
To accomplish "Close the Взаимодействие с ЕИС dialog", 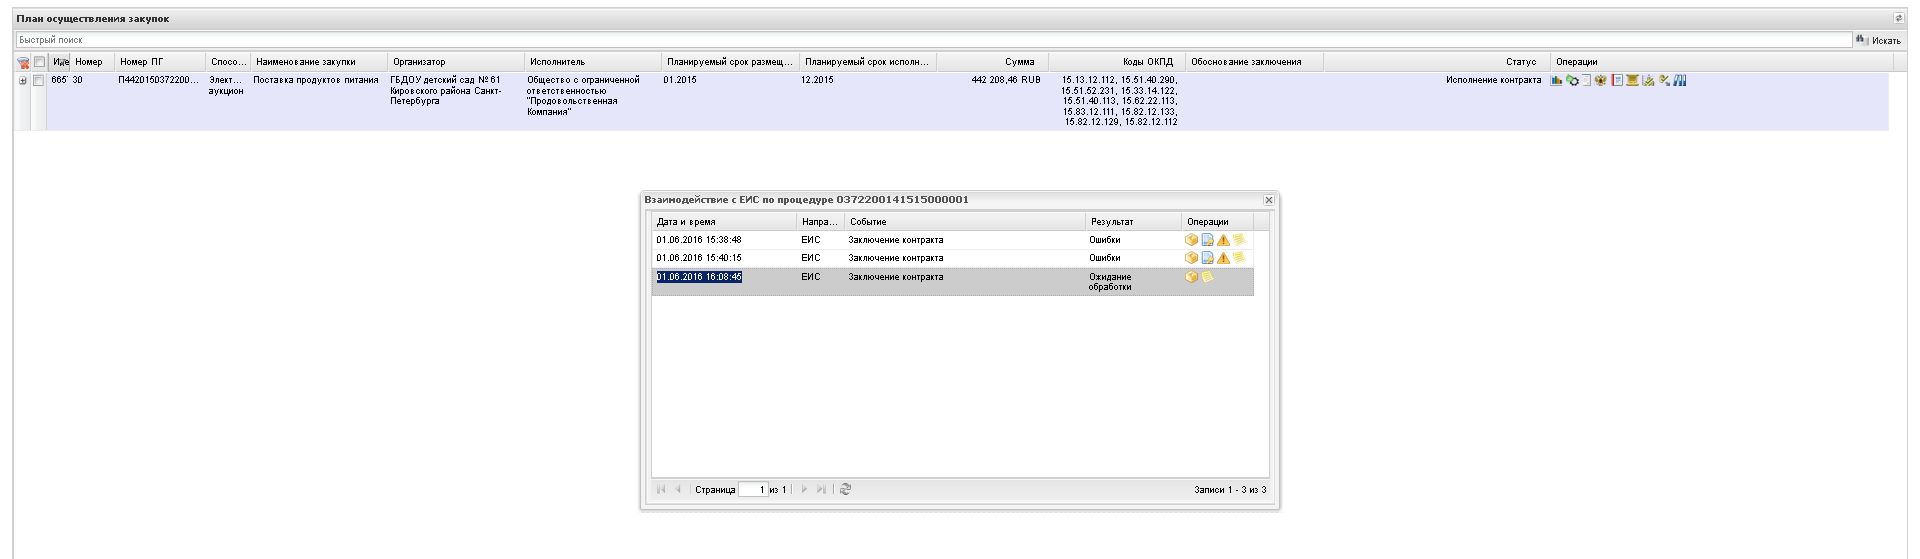I will [1268, 200].
